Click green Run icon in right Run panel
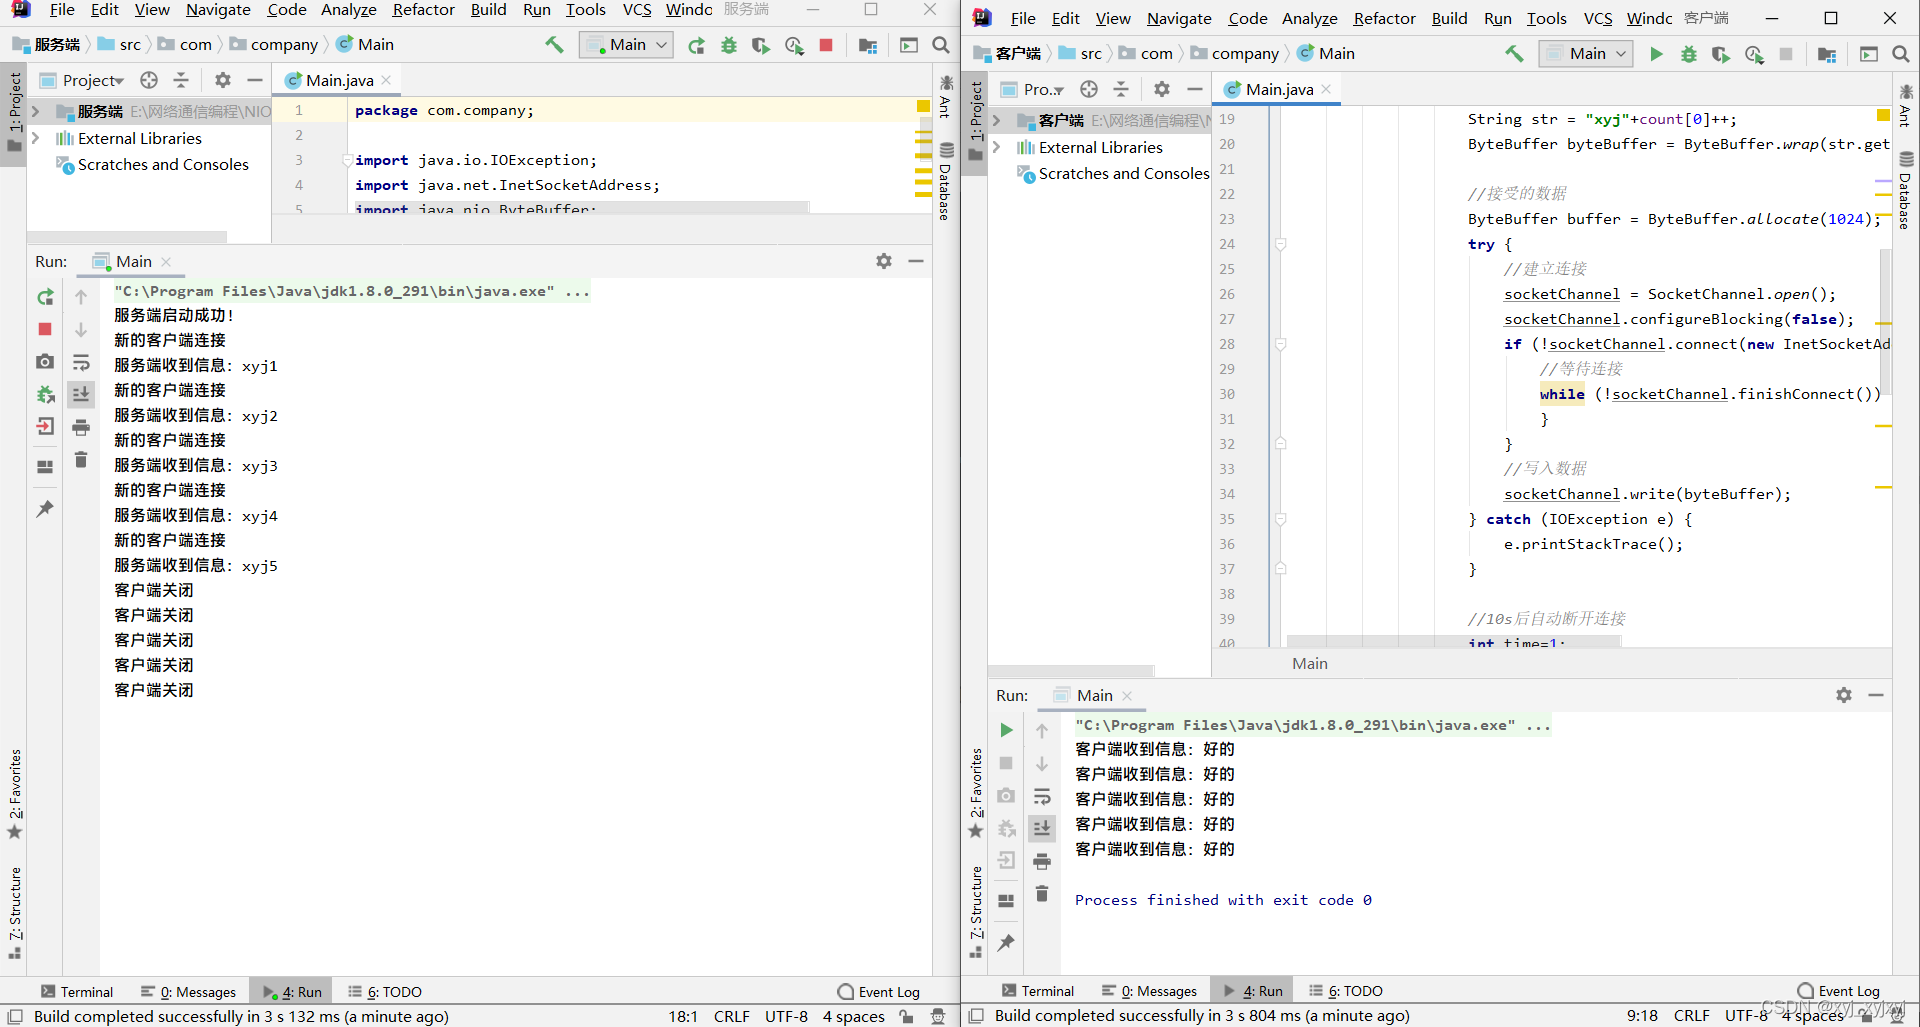 coord(1006,730)
